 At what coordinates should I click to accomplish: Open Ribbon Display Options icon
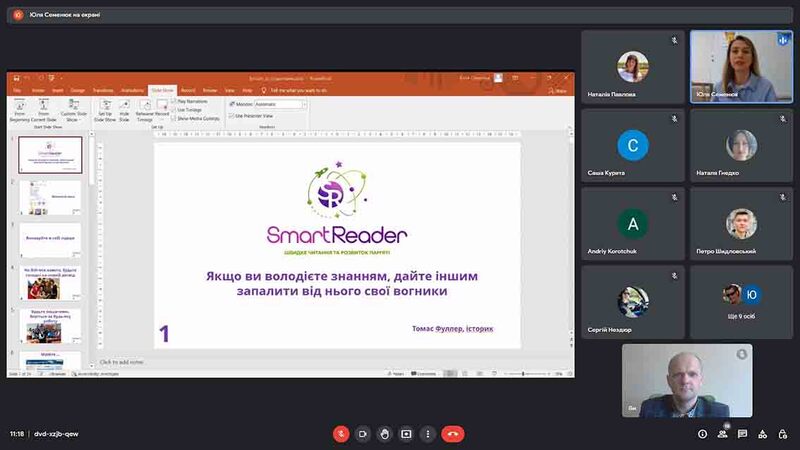coord(515,78)
